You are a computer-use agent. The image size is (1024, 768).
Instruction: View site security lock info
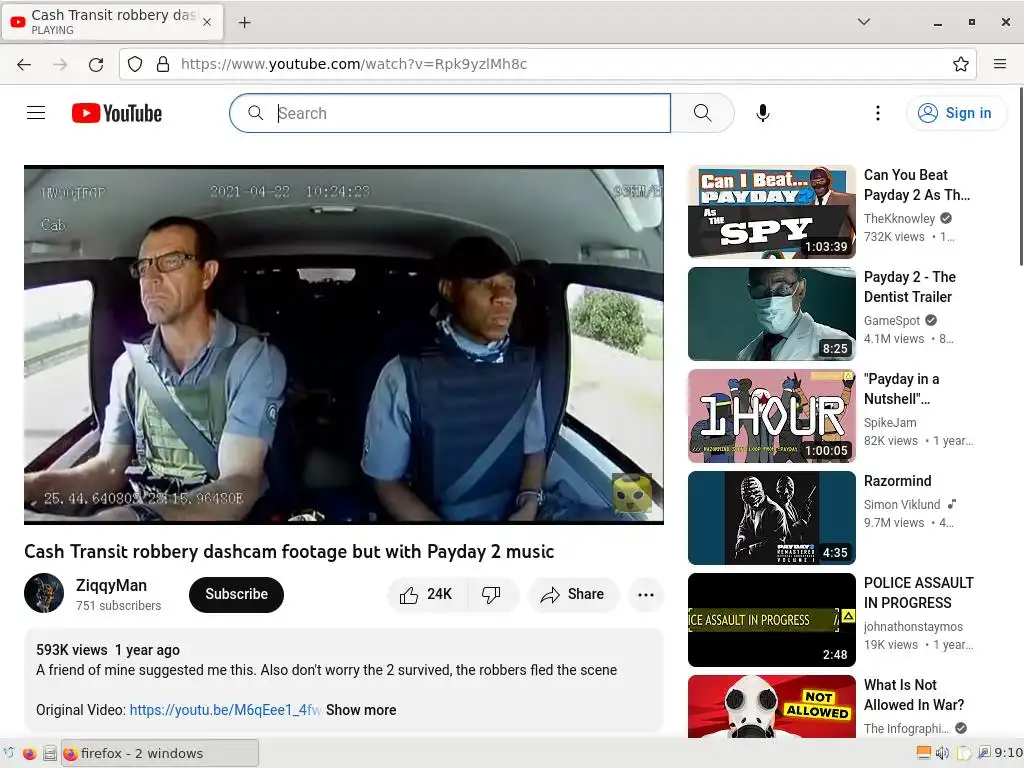[x=163, y=64]
